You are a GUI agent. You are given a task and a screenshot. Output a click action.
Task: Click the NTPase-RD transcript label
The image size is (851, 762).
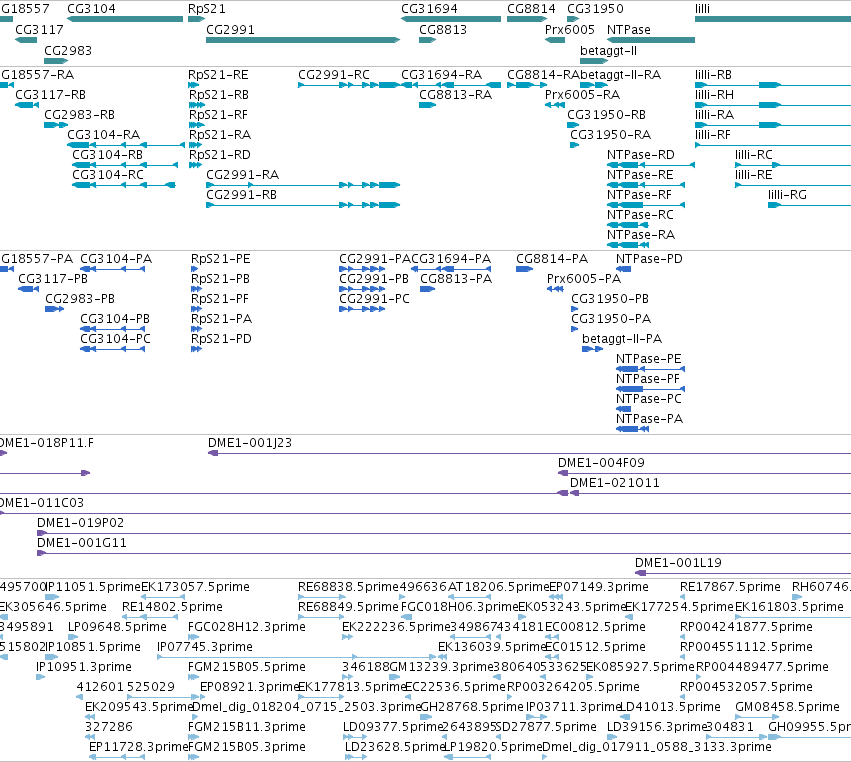(640, 155)
